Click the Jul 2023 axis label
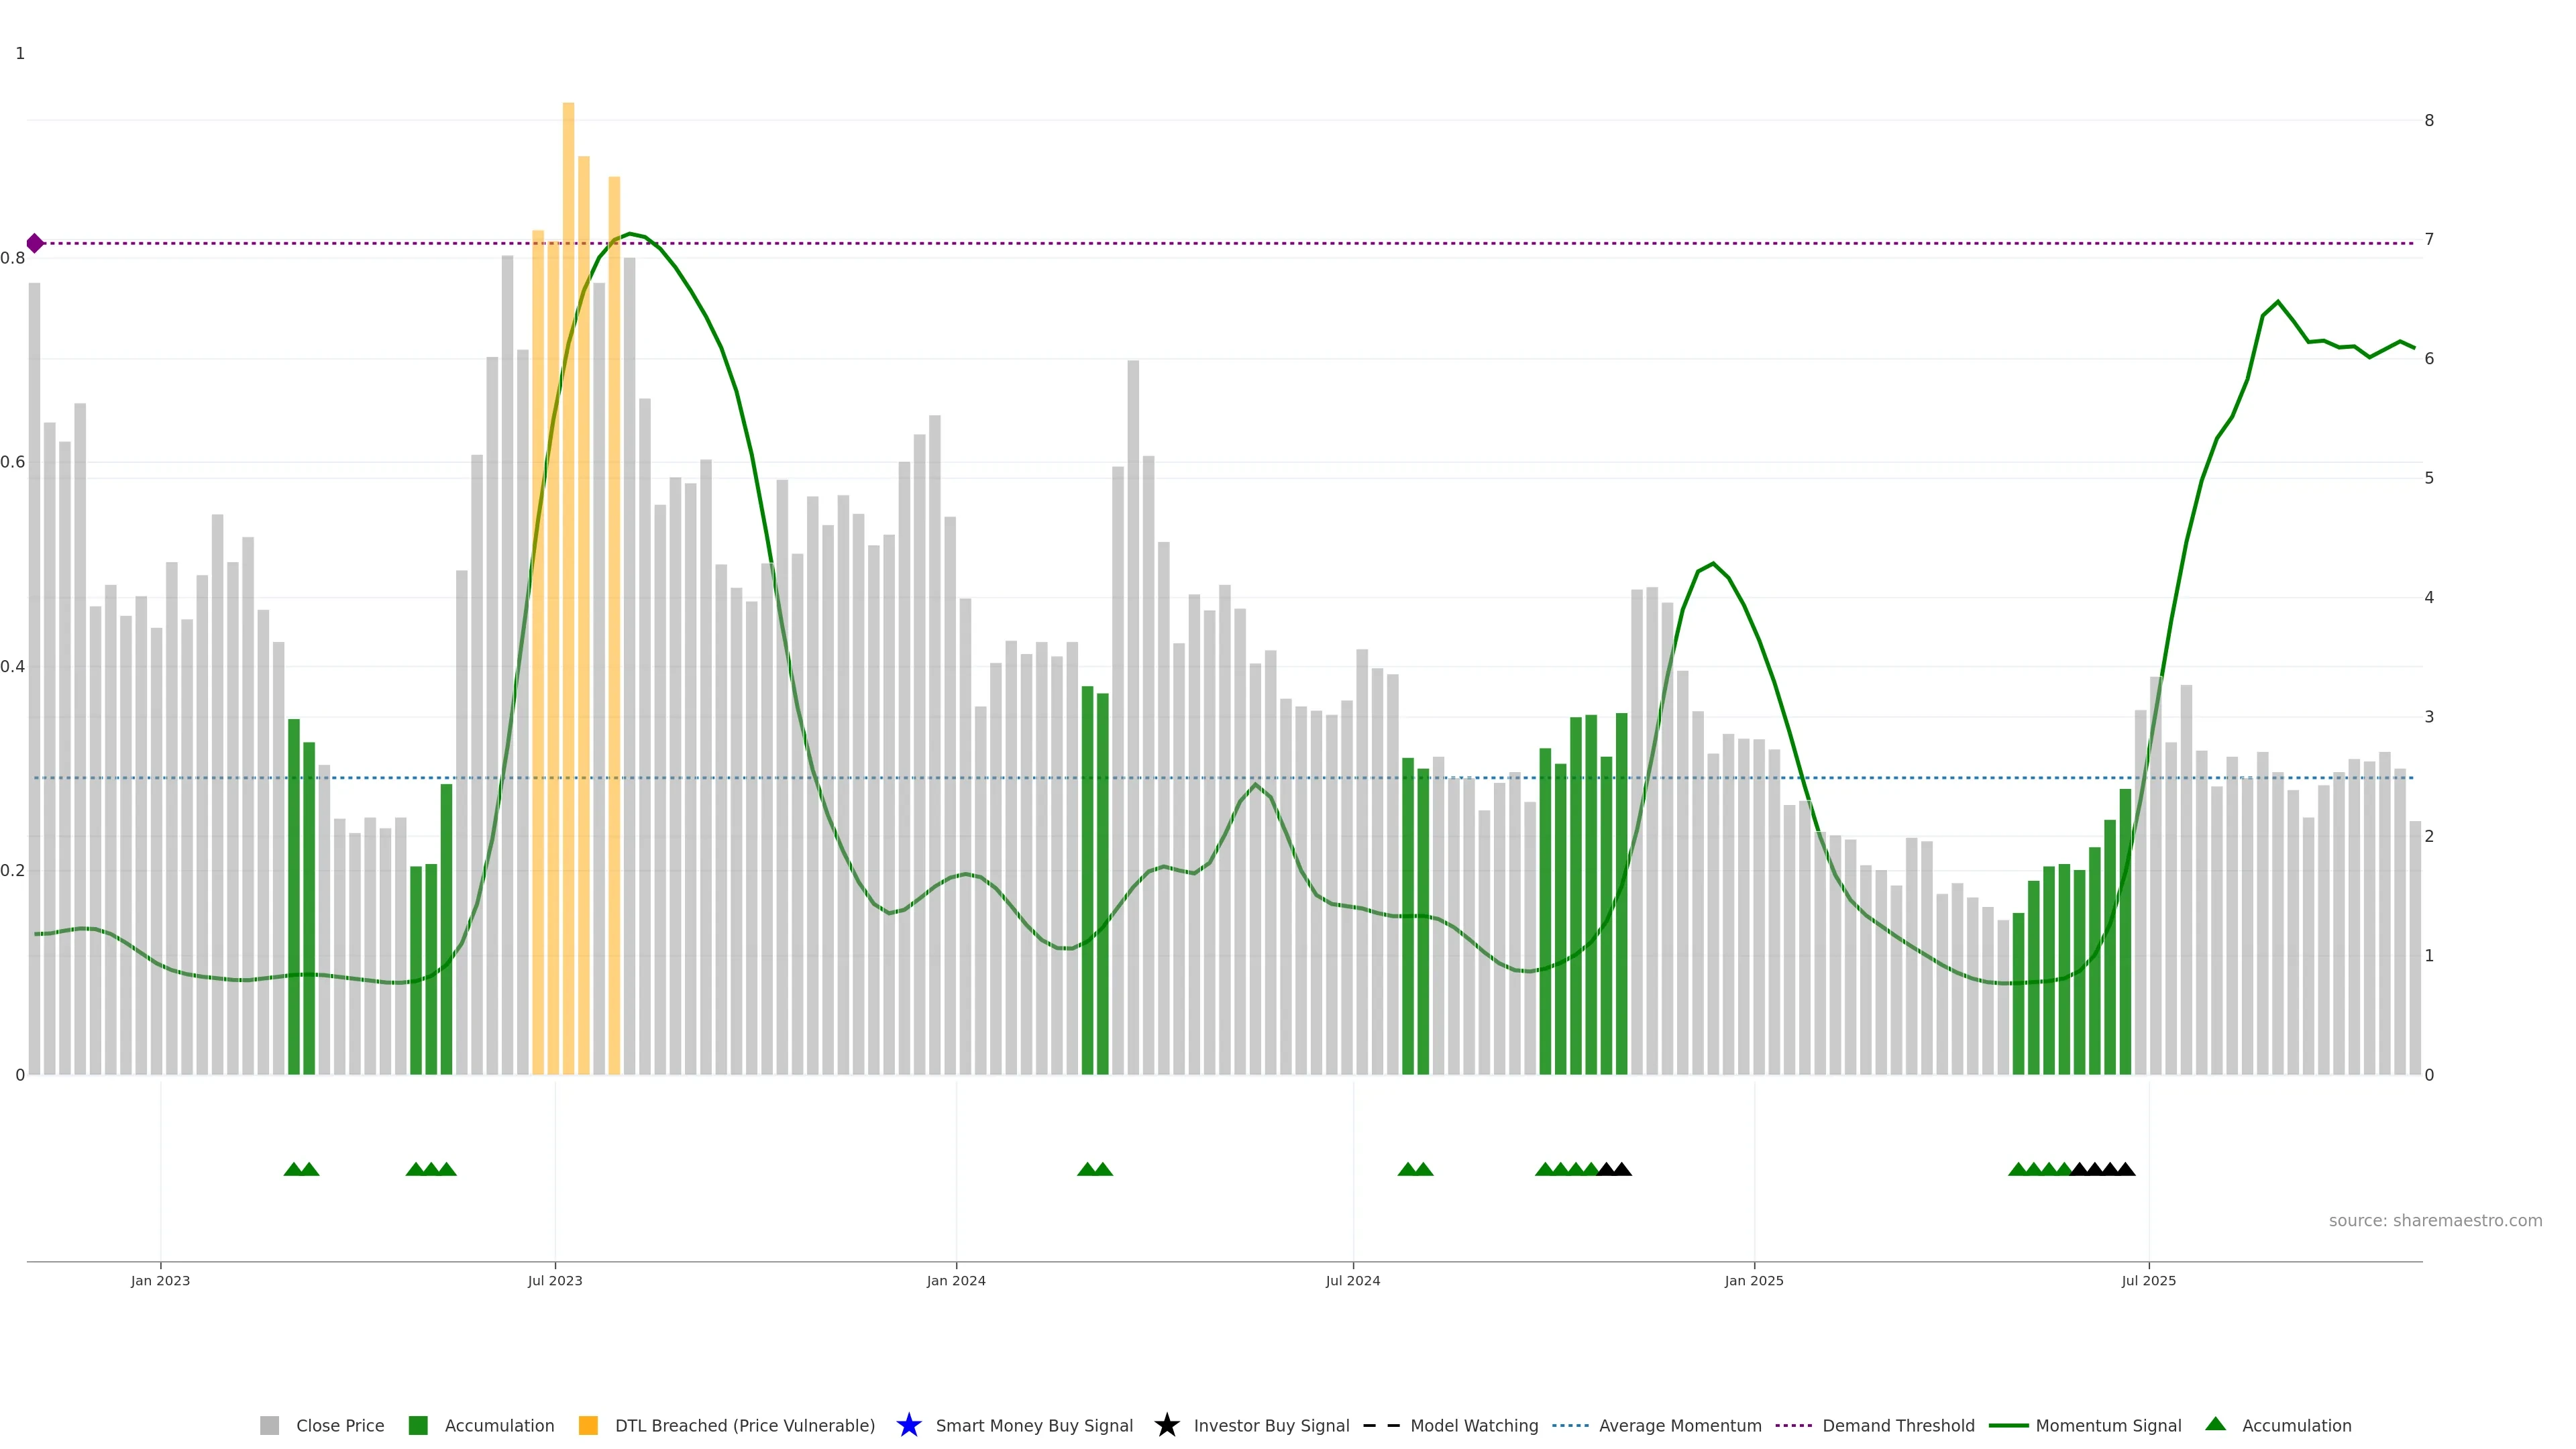The width and height of the screenshot is (2576, 1449). (x=555, y=1280)
